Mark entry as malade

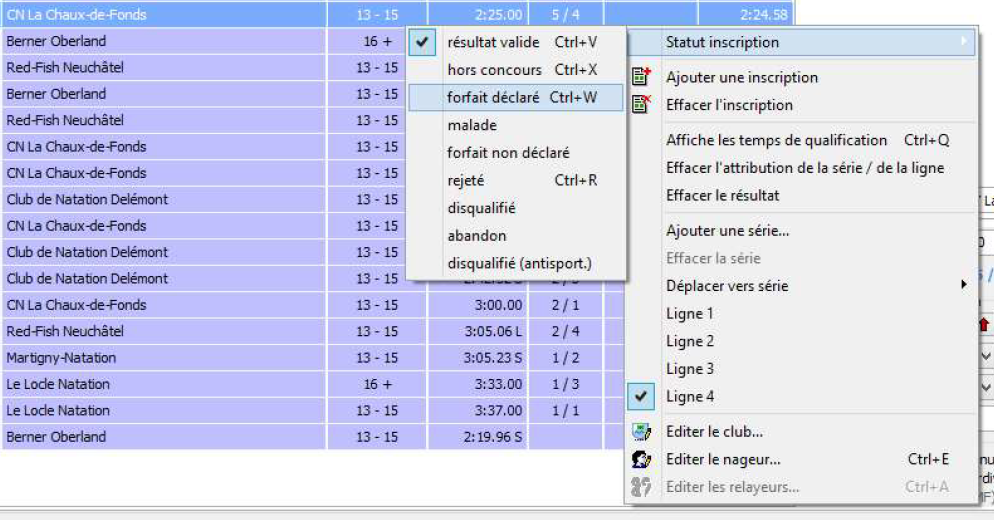472,125
